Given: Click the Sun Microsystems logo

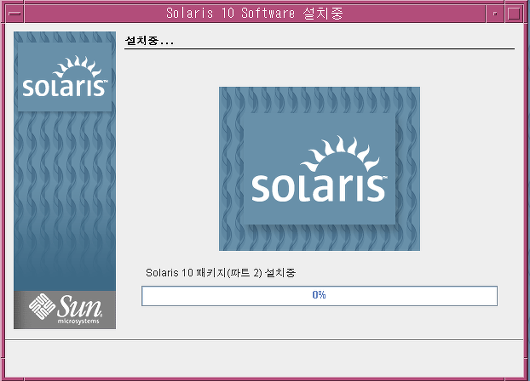Looking at the screenshot, I should pos(65,309).
